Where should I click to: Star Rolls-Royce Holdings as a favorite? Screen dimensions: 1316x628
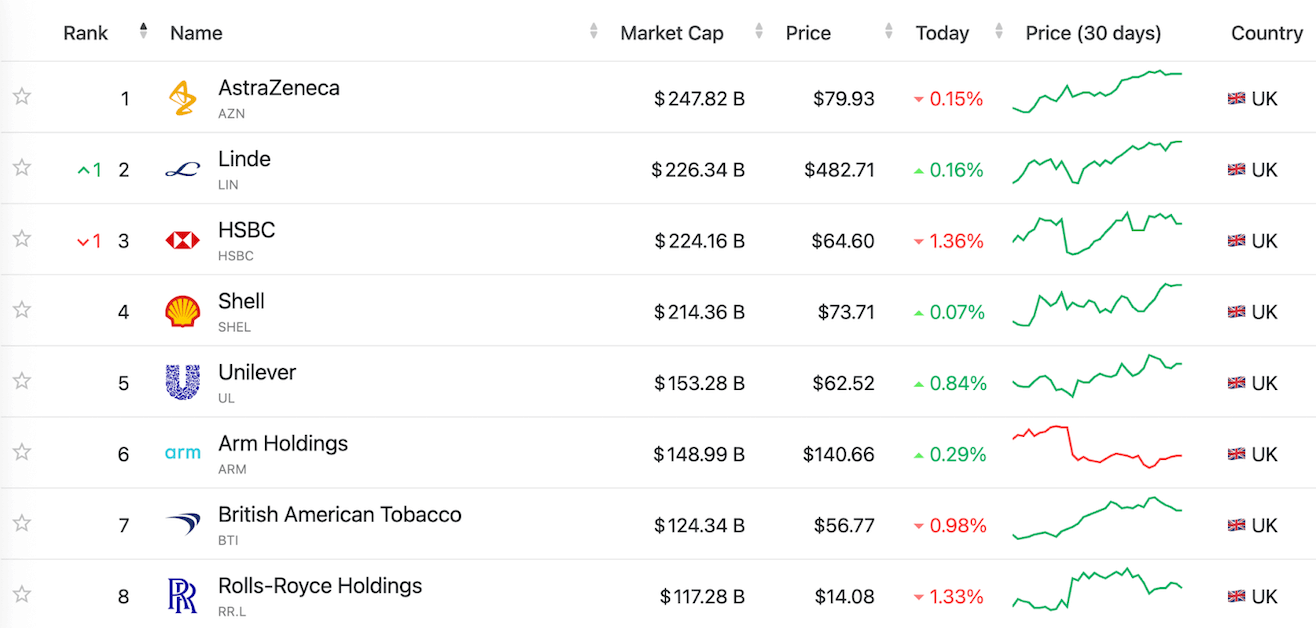pos(22,595)
